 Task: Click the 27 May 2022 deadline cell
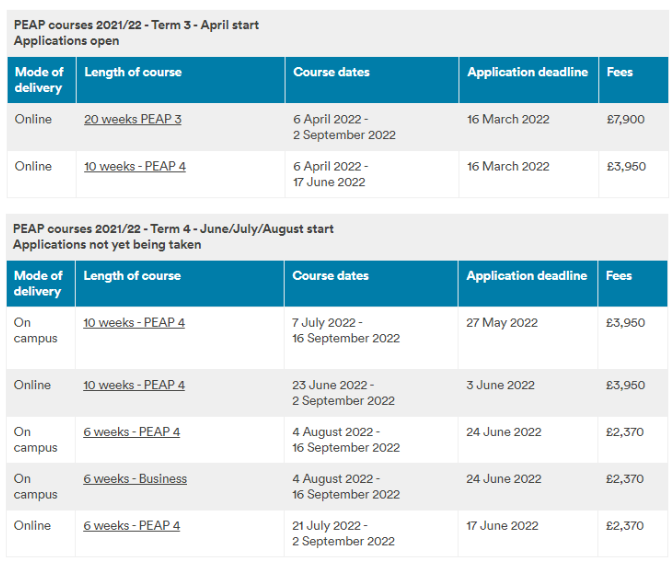coord(502,322)
